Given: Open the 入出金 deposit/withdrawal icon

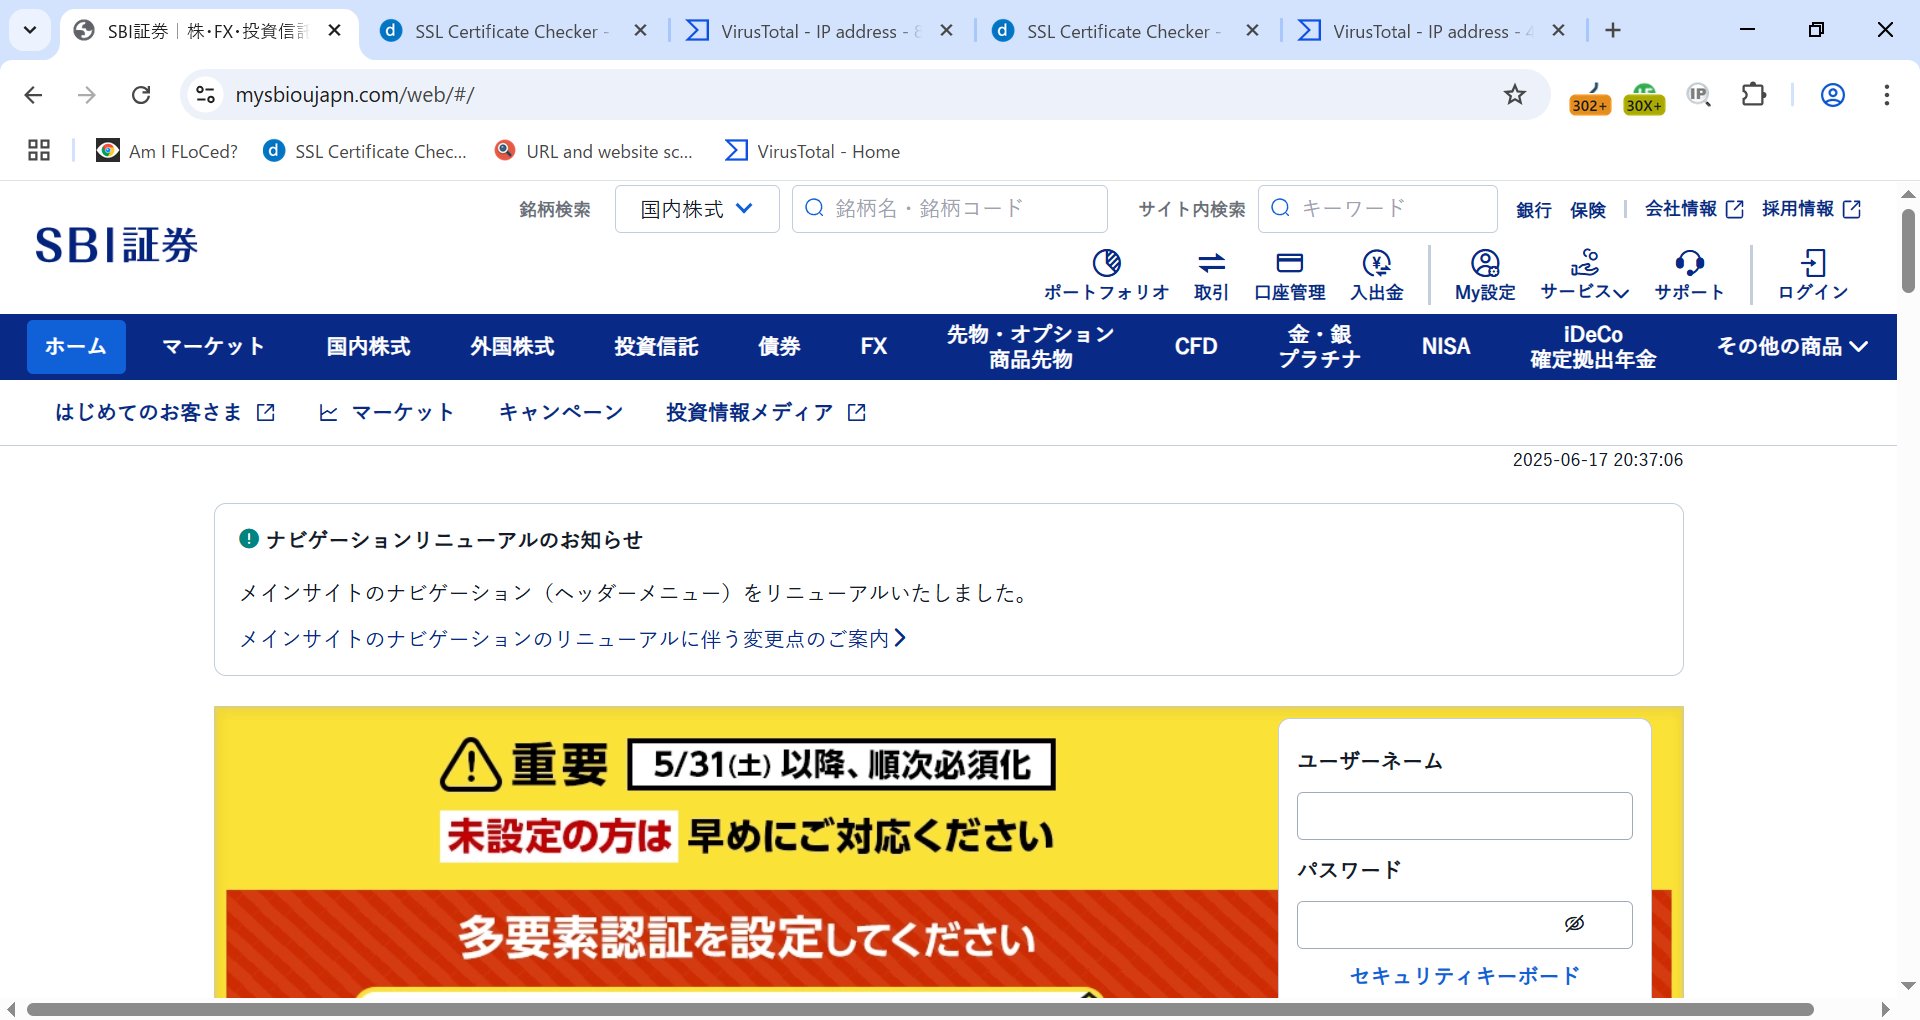Looking at the screenshot, I should coord(1377,275).
